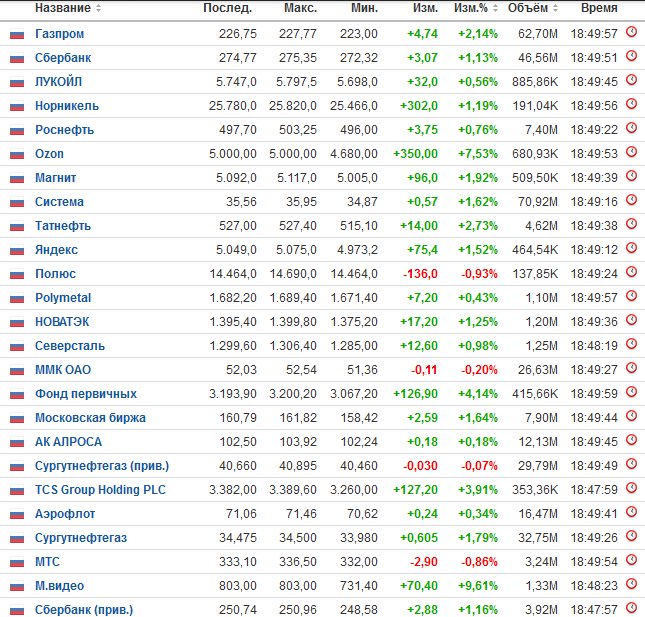Screen dimensions: 645x617
Task: Open the Система stock link
Action: pyautogui.click(x=59, y=202)
